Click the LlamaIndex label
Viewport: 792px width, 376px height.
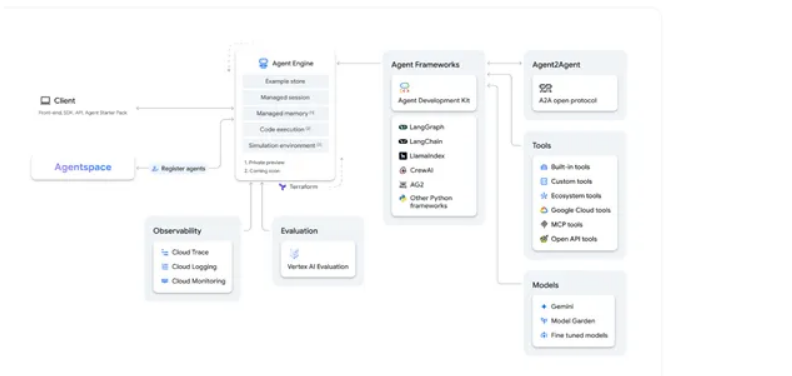(x=427, y=156)
